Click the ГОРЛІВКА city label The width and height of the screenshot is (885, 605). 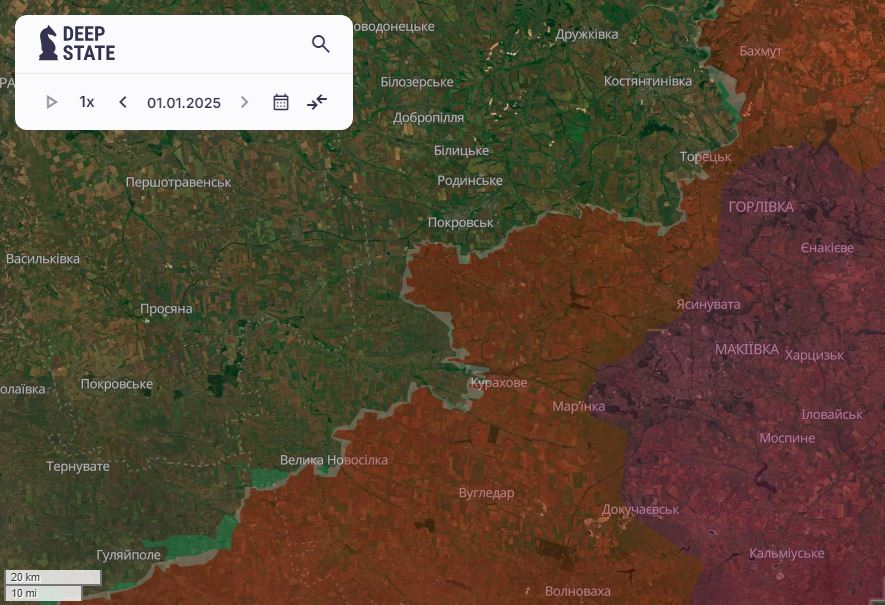761,207
